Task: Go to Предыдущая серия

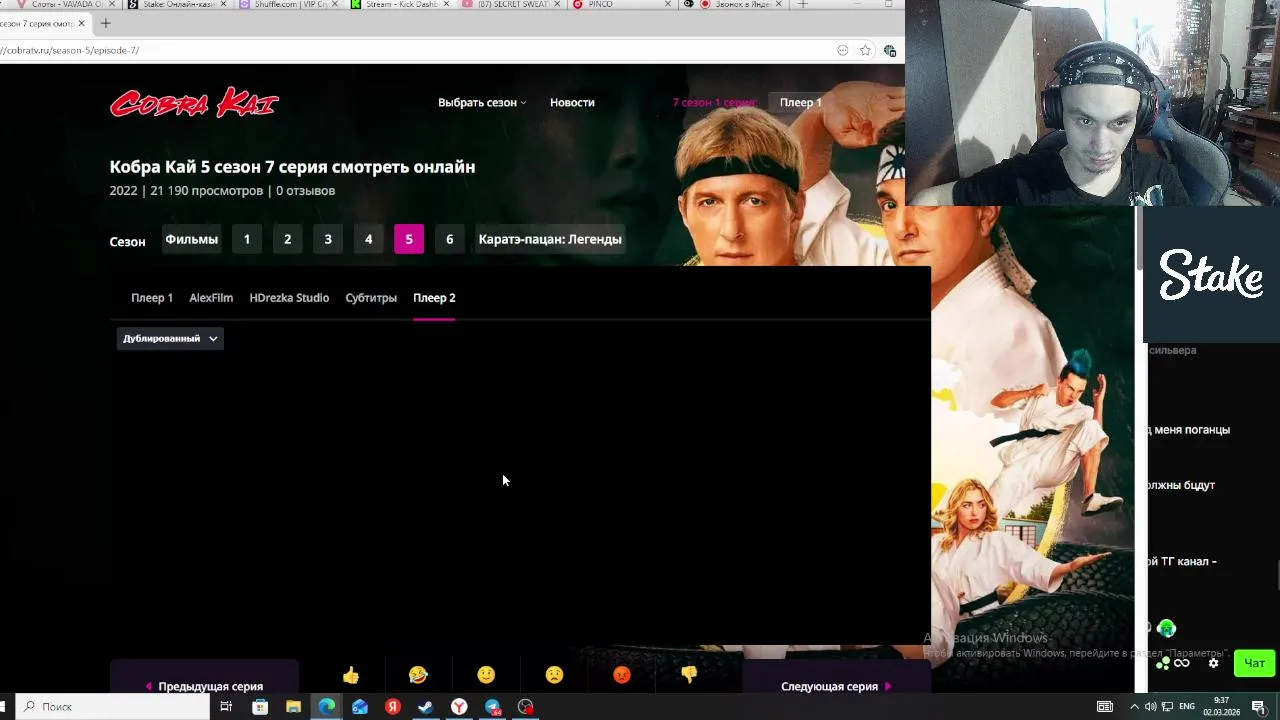Action: click(204, 686)
